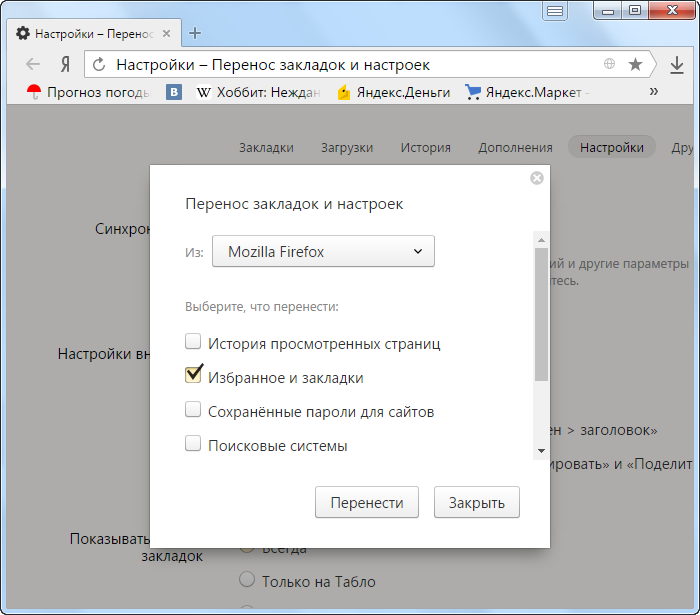Switch to the Дополнения tab
The width and height of the screenshot is (700, 615).
click(x=515, y=147)
